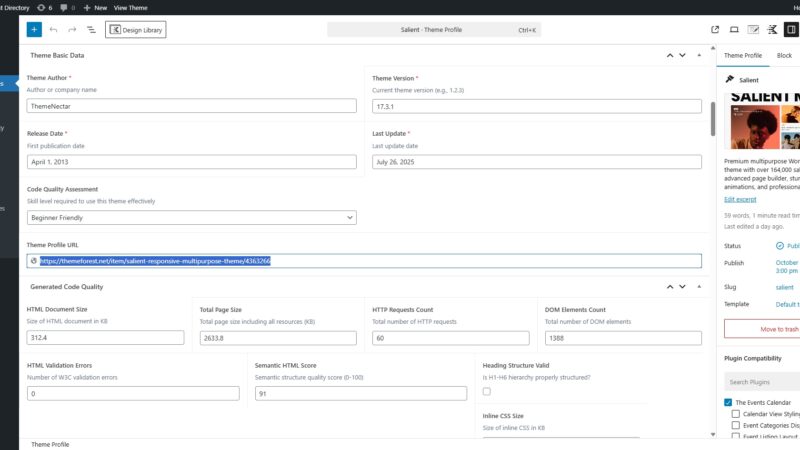Check the Calendar View Styling option
Viewport: 800px width, 450px height.
point(736,414)
